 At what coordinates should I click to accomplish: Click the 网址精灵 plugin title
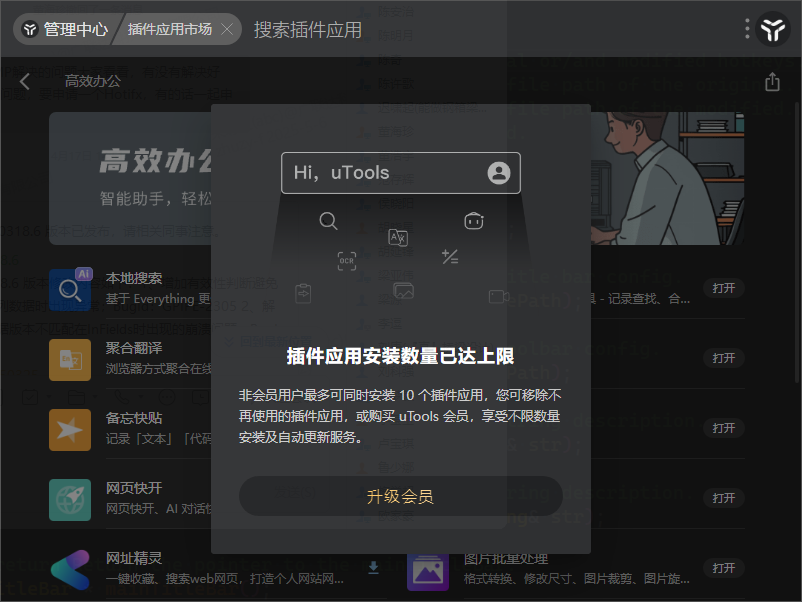point(134,558)
